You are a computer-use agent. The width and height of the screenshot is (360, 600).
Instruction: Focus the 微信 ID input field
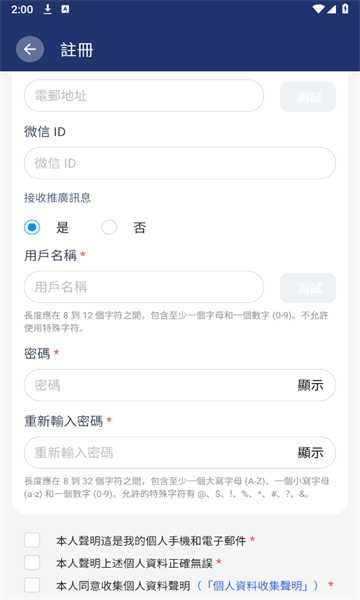[x=180, y=163]
